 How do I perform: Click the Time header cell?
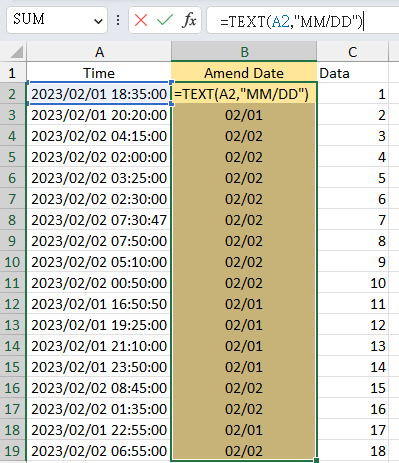tap(99, 73)
